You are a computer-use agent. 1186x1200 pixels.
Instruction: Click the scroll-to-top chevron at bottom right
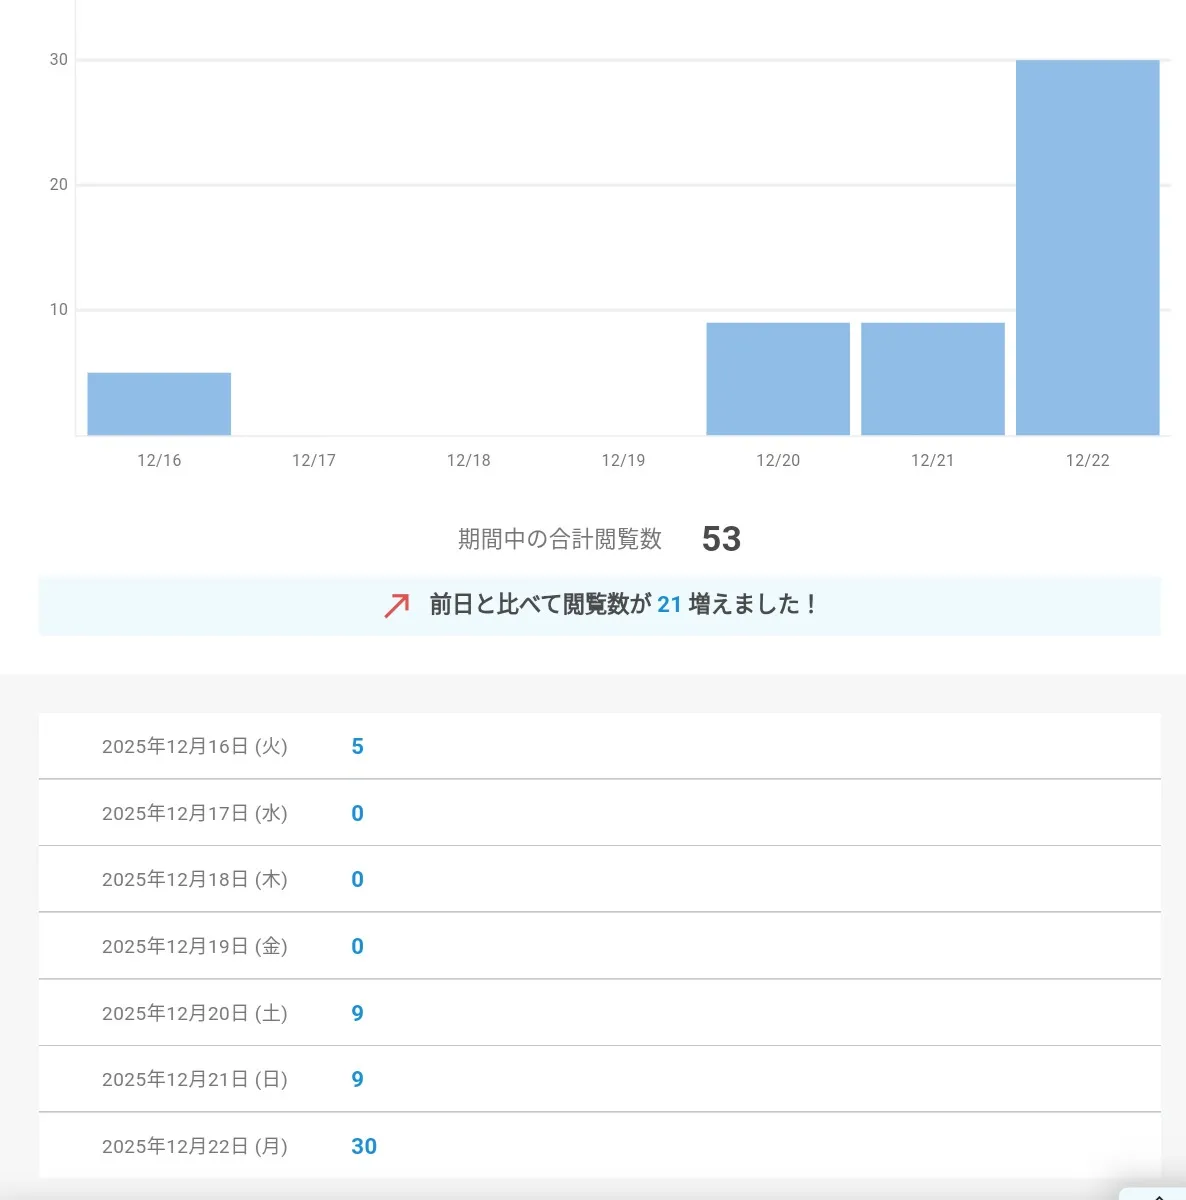(1159, 1194)
